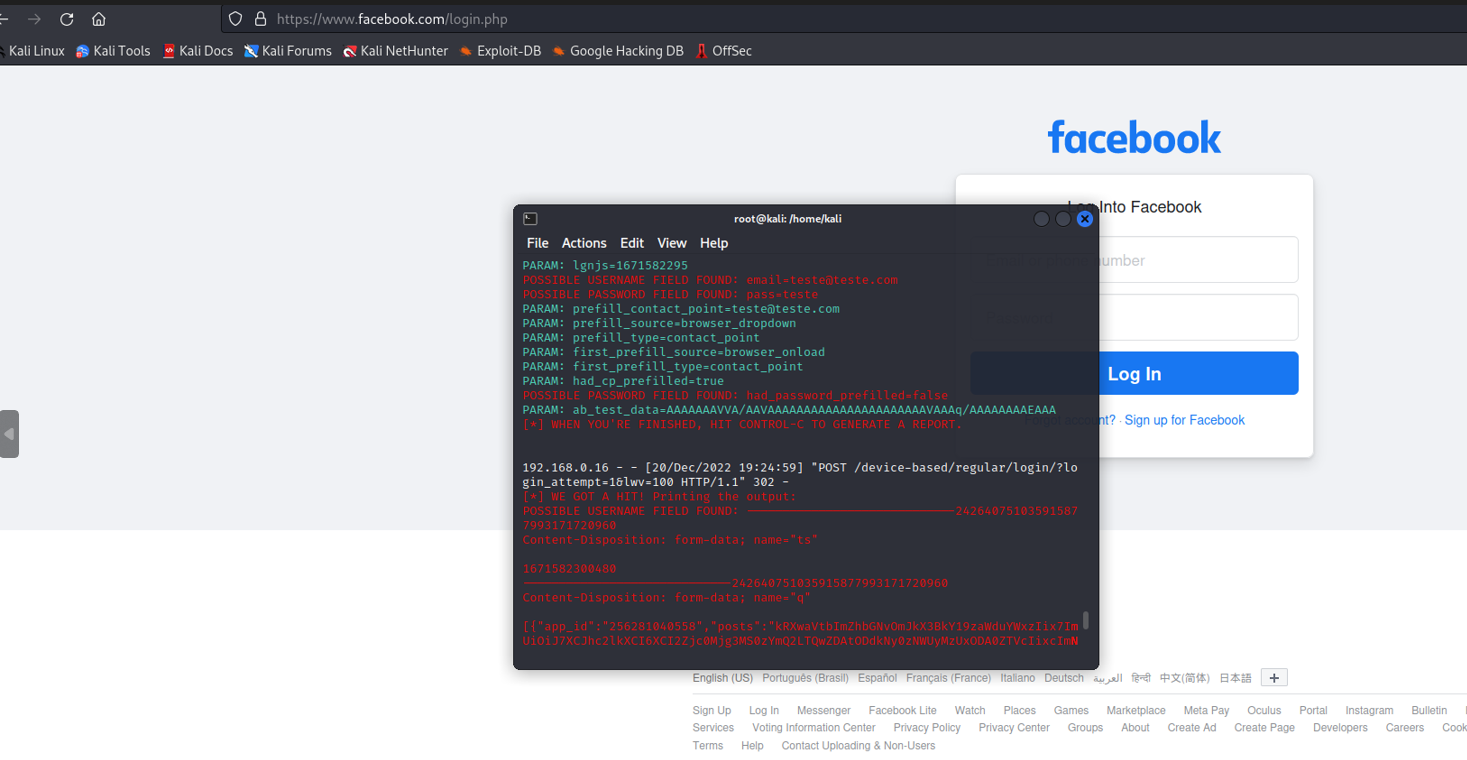Select Español language
The height and width of the screenshot is (760, 1467).
[x=877, y=678]
